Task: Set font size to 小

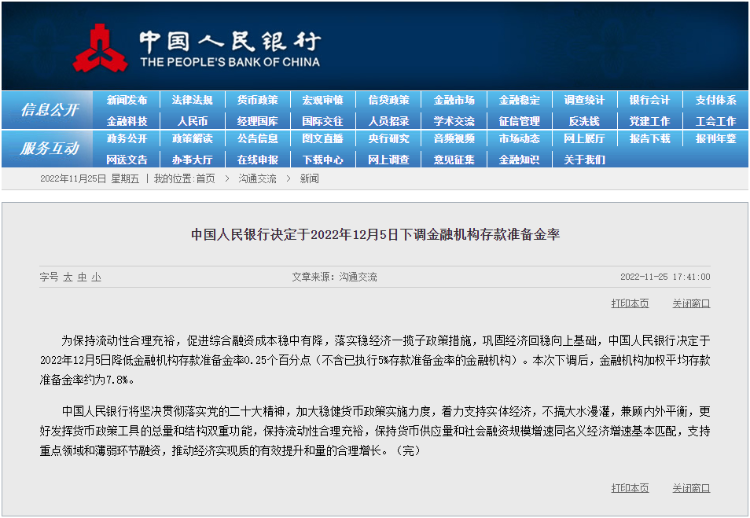Action: [96, 277]
